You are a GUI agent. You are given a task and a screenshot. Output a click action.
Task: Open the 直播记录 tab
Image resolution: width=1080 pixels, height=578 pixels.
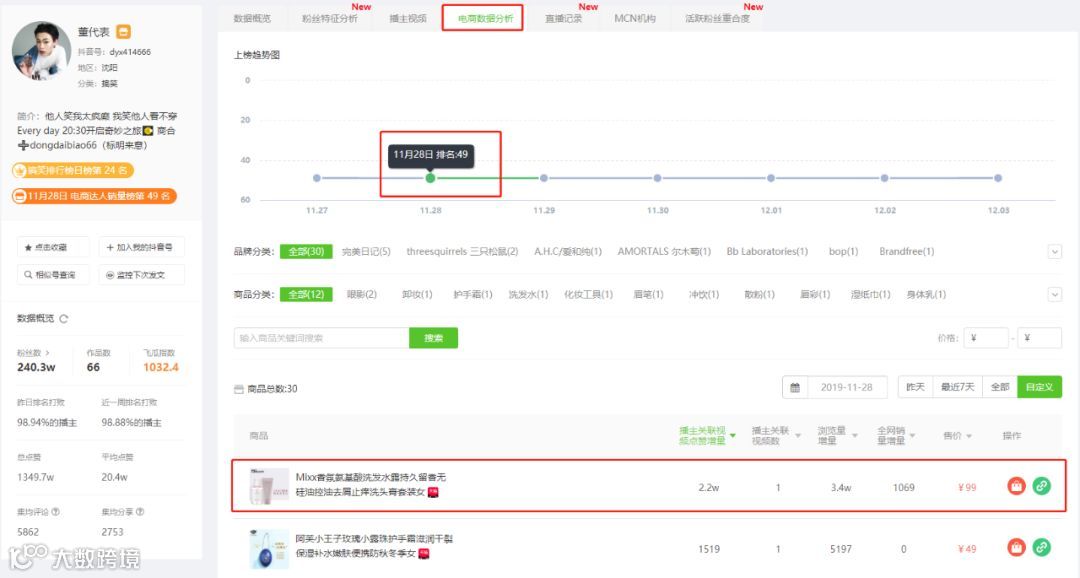[563, 19]
